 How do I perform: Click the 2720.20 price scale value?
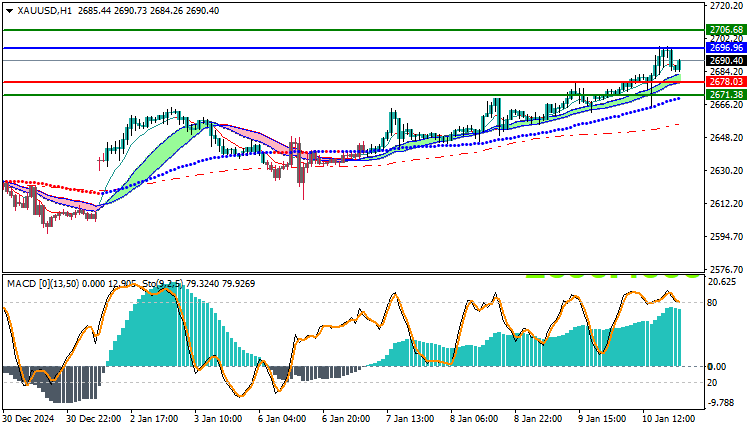(x=727, y=6)
